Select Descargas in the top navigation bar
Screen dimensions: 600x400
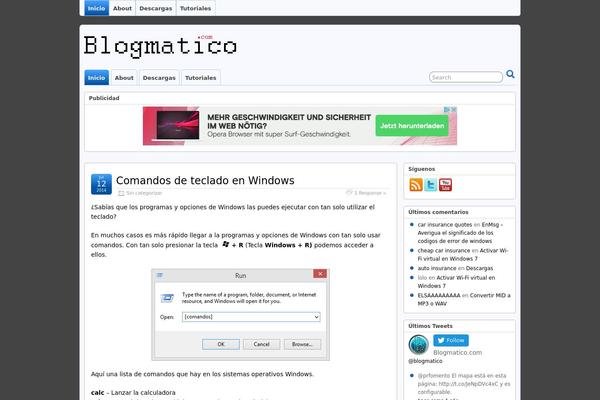coord(155,8)
